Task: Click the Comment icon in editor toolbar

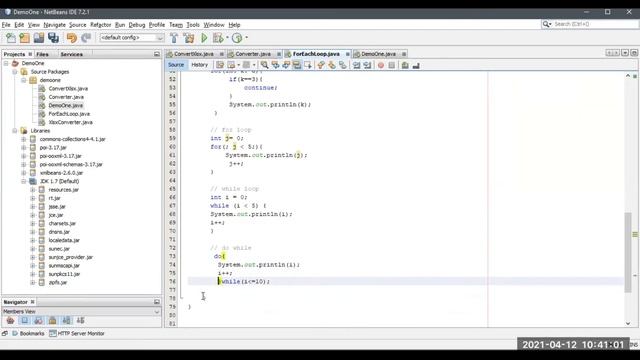Action: [405, 65]
